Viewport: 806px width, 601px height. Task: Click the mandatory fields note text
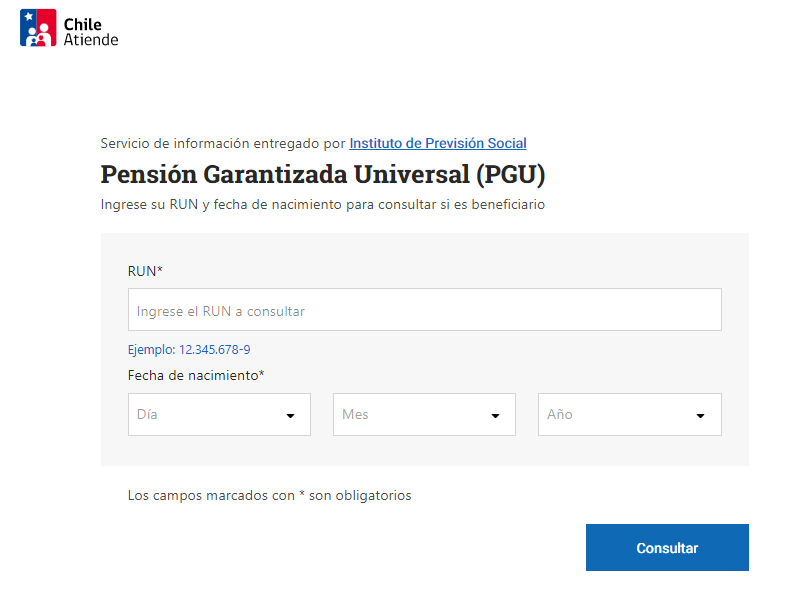pos(269,495)
